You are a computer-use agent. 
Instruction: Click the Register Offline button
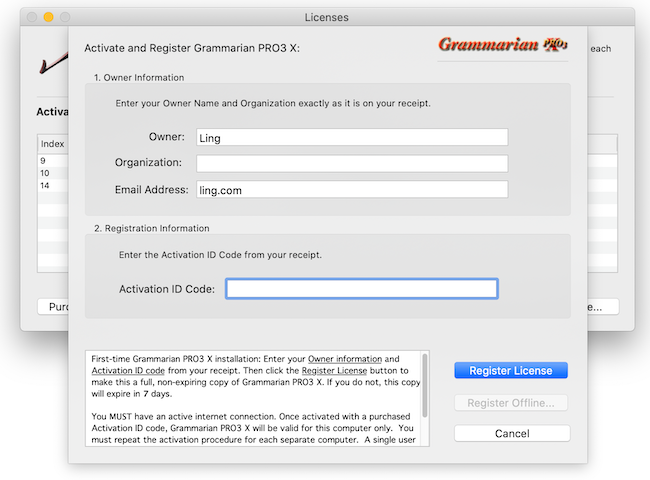coord(511,402)
